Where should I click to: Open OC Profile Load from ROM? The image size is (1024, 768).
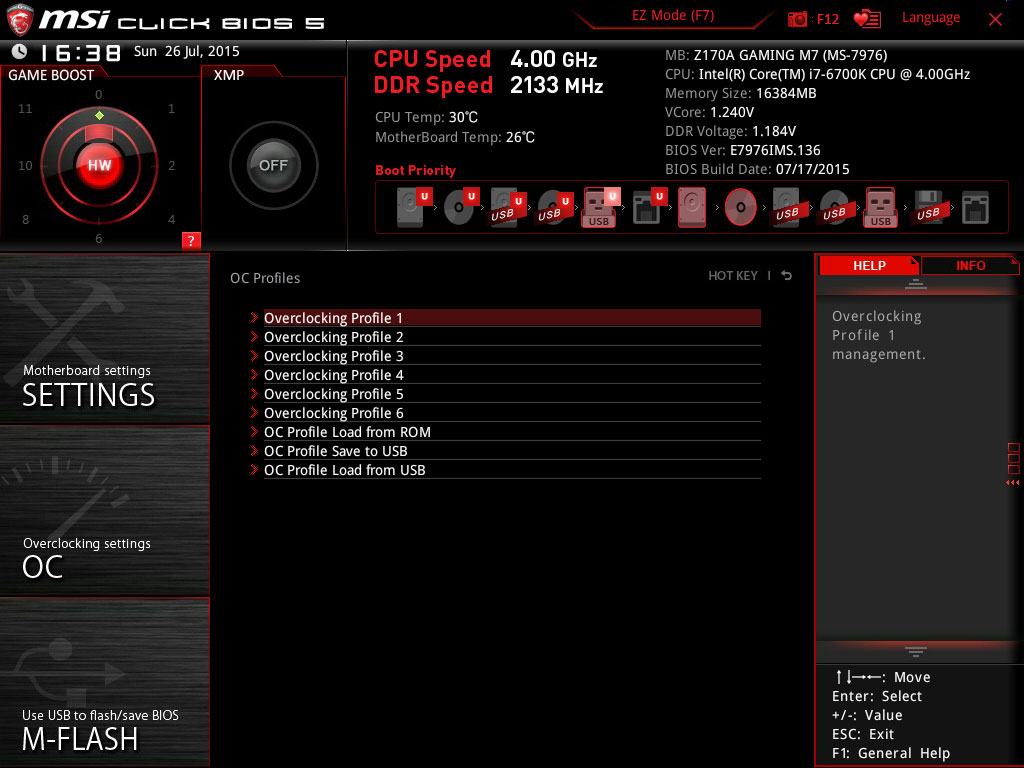tap(512, 431)
